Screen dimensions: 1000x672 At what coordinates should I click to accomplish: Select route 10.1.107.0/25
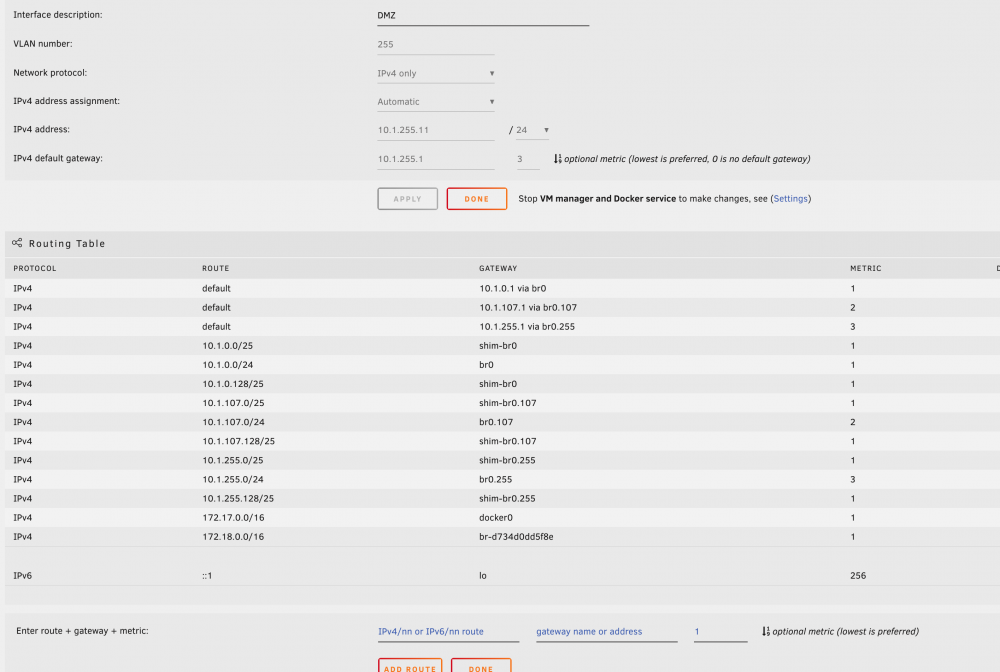(x=233, y=403)
